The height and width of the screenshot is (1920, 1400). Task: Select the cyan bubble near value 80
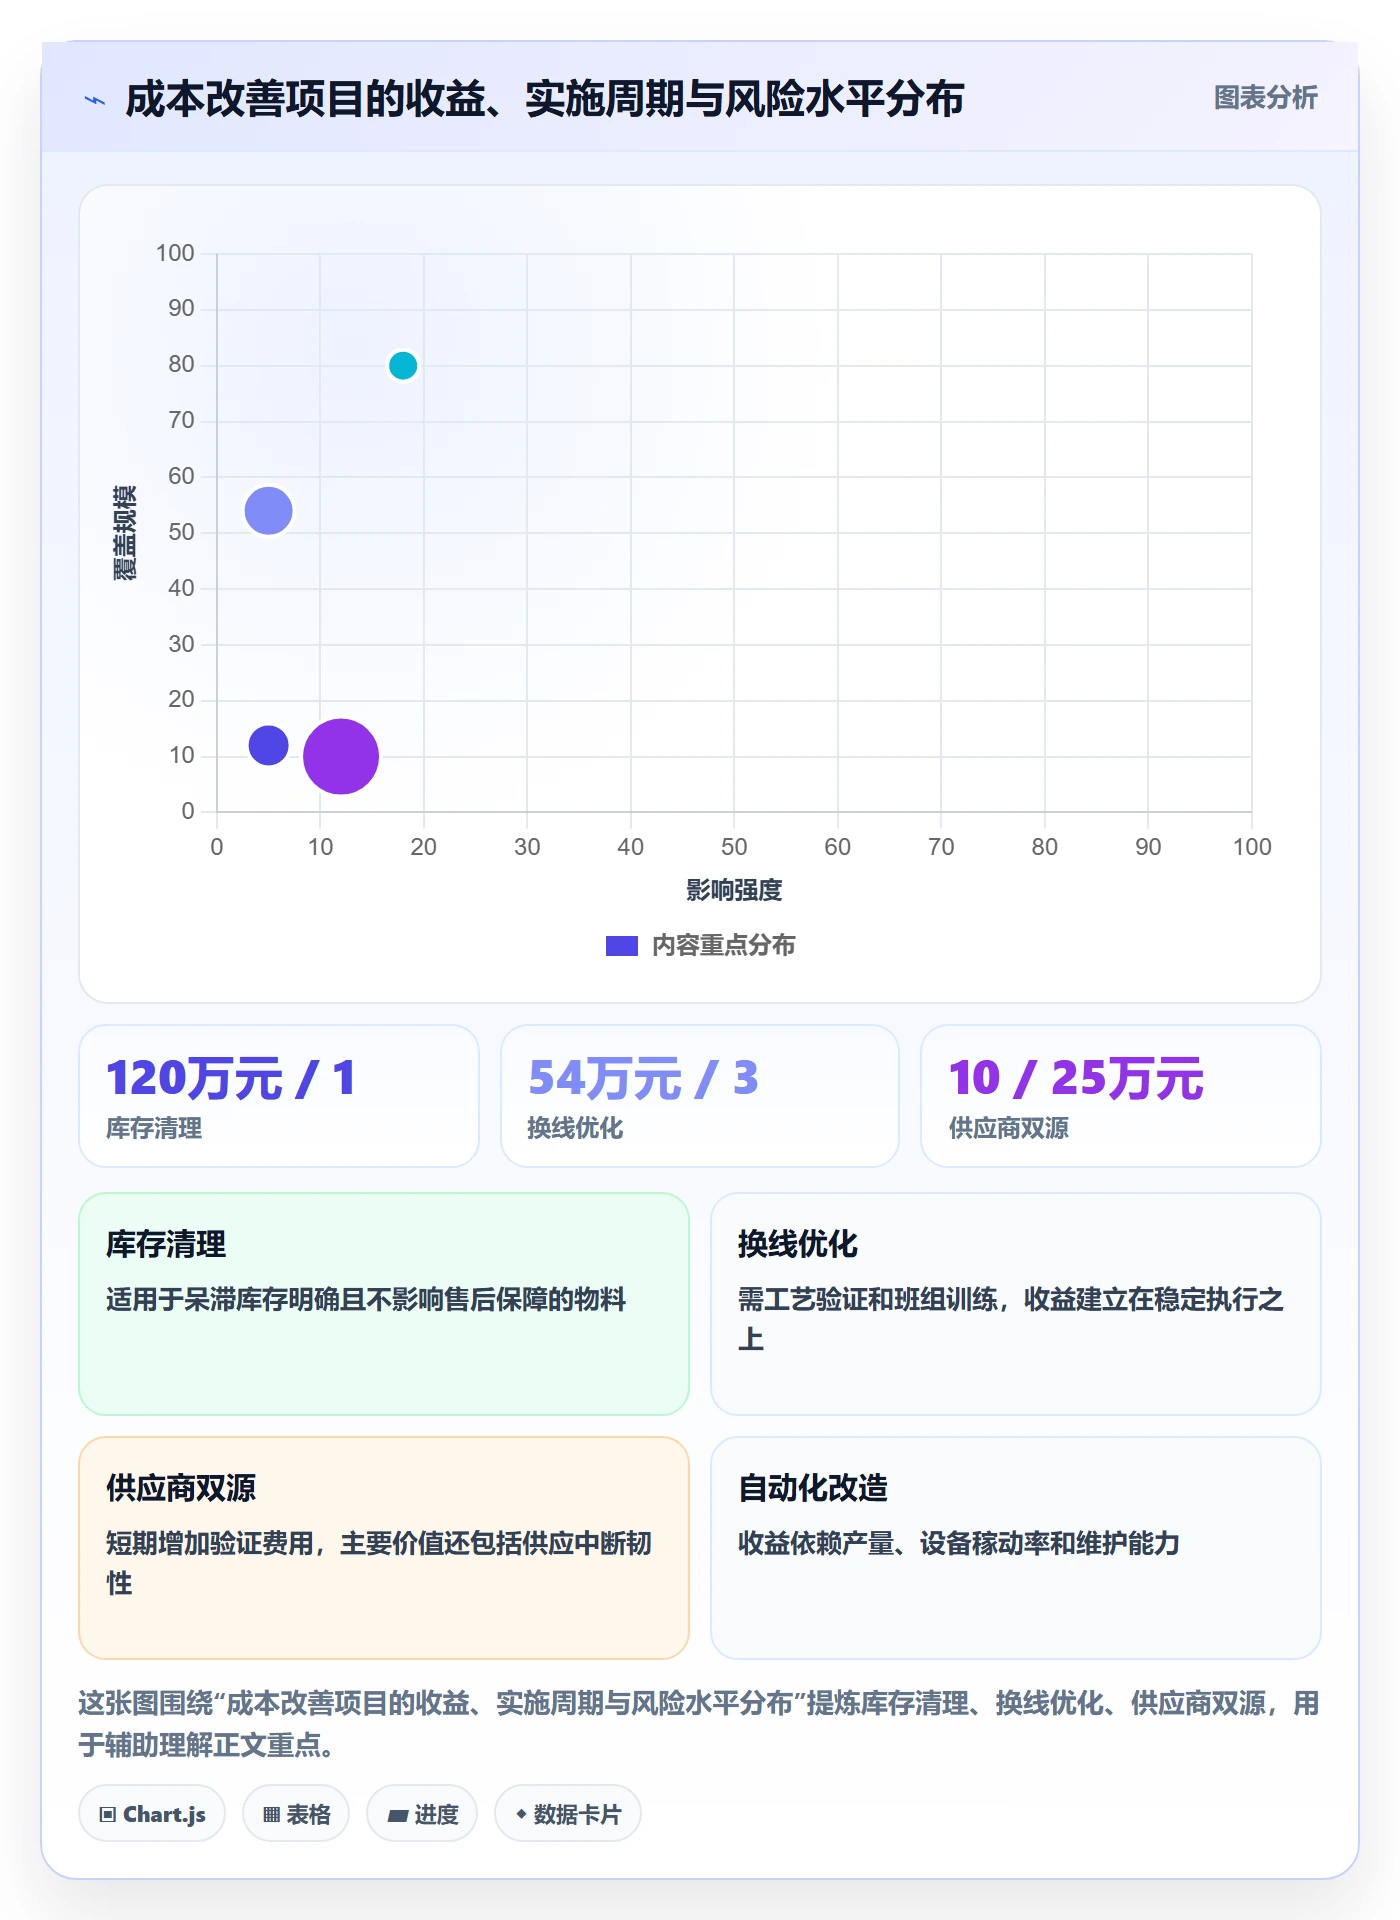pyautogui.click(x=403, y=366)
